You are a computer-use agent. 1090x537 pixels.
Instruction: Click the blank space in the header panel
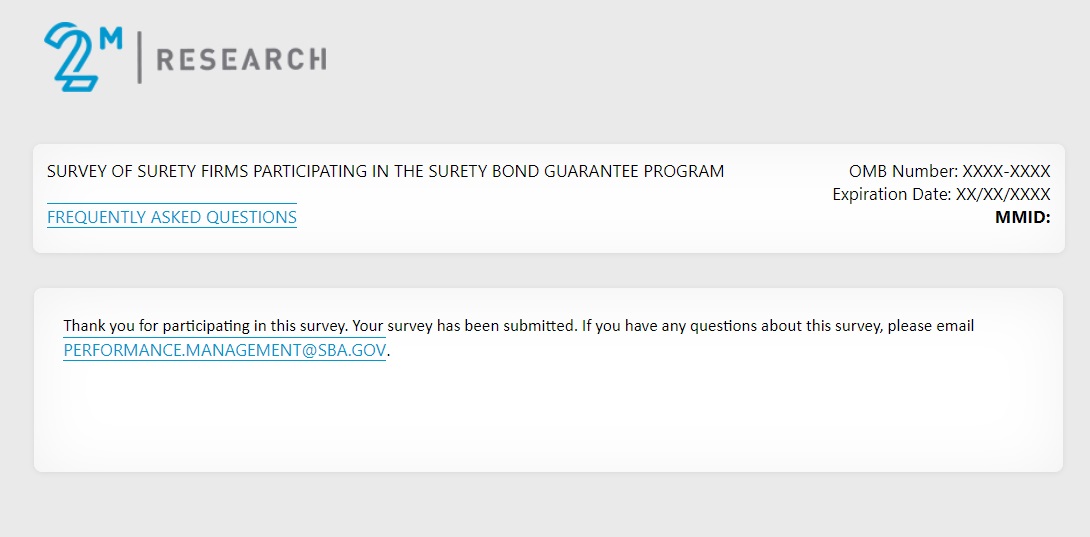click(560, 217)
